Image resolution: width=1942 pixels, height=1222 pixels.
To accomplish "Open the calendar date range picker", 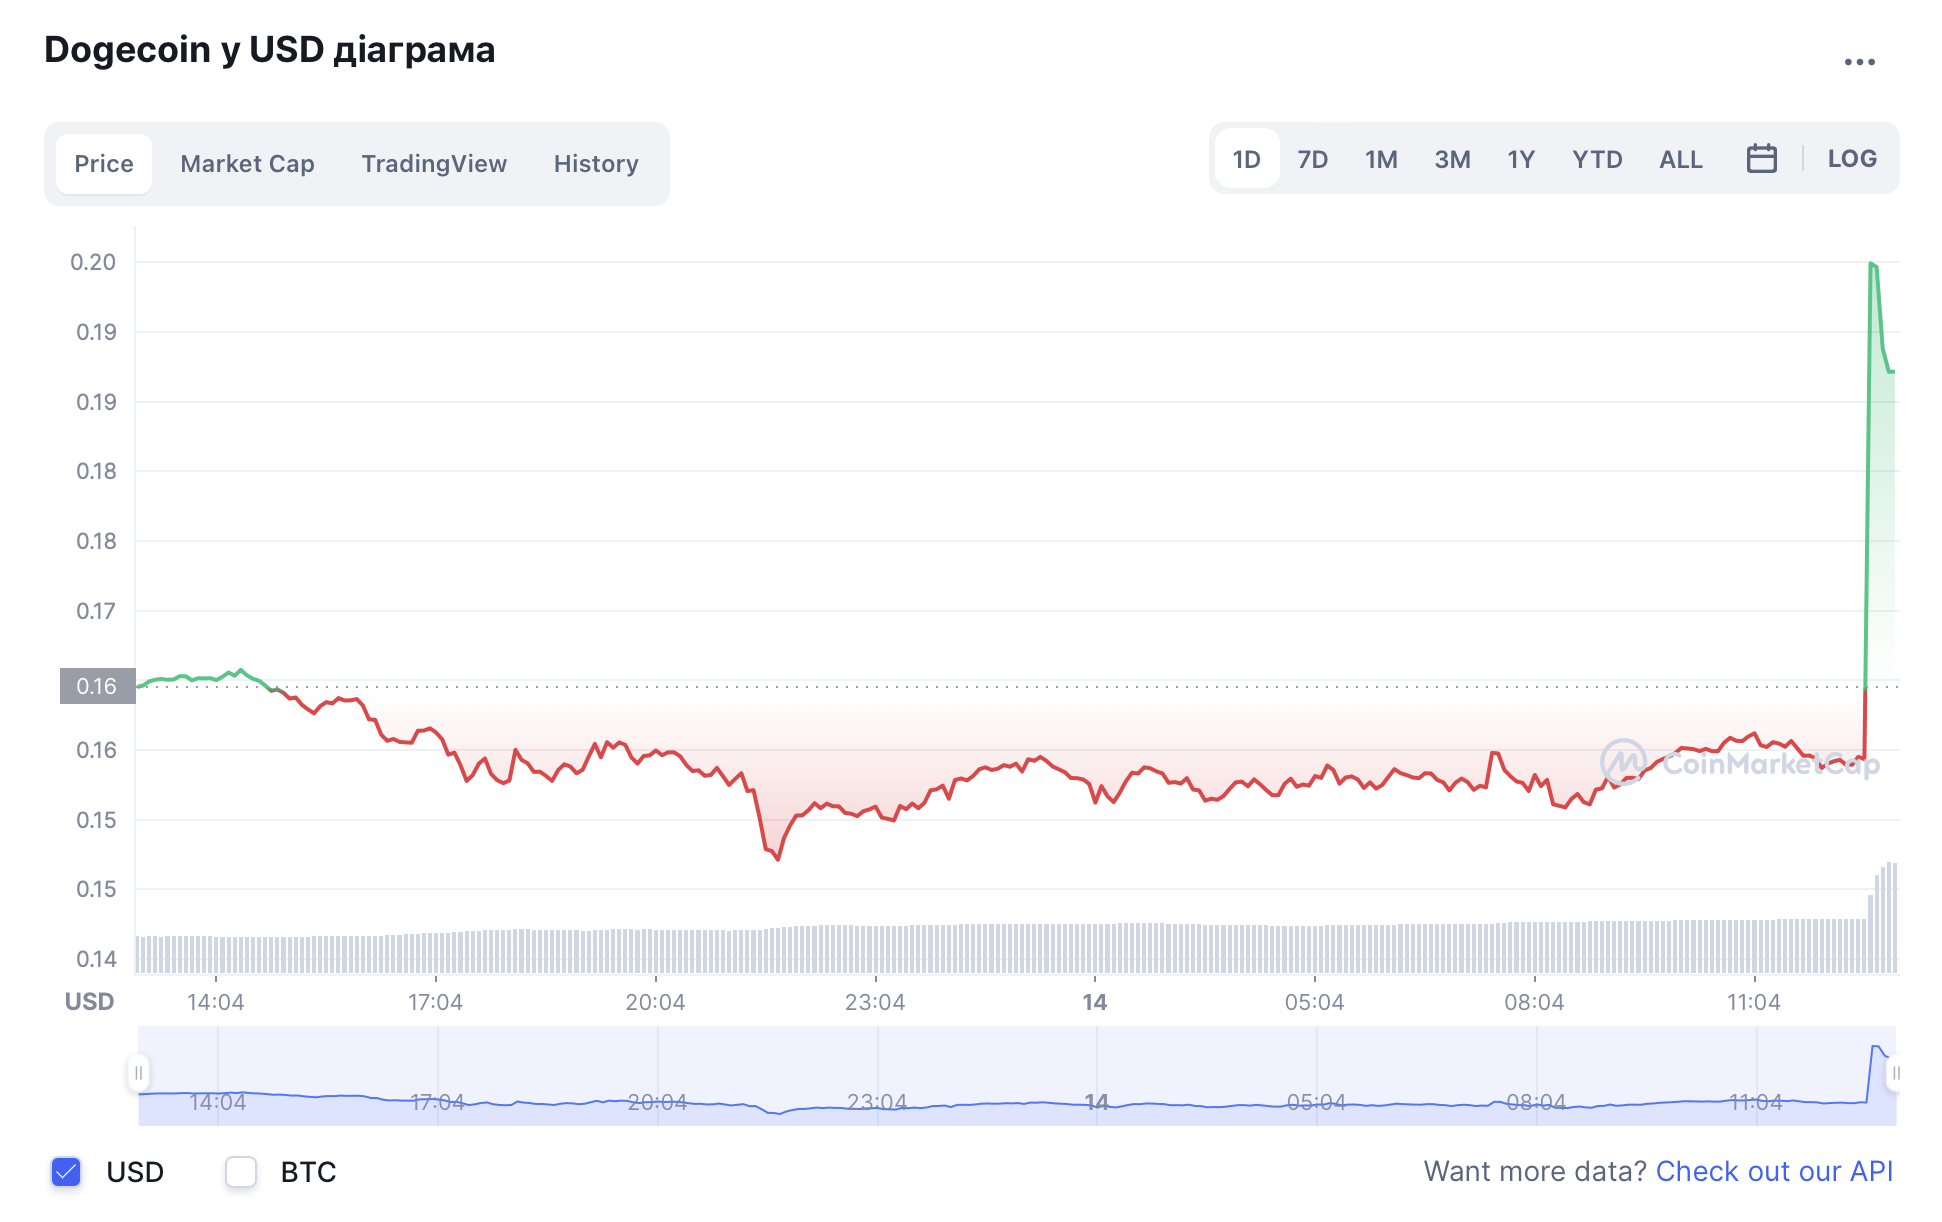I will click(x=1761, y=159).
